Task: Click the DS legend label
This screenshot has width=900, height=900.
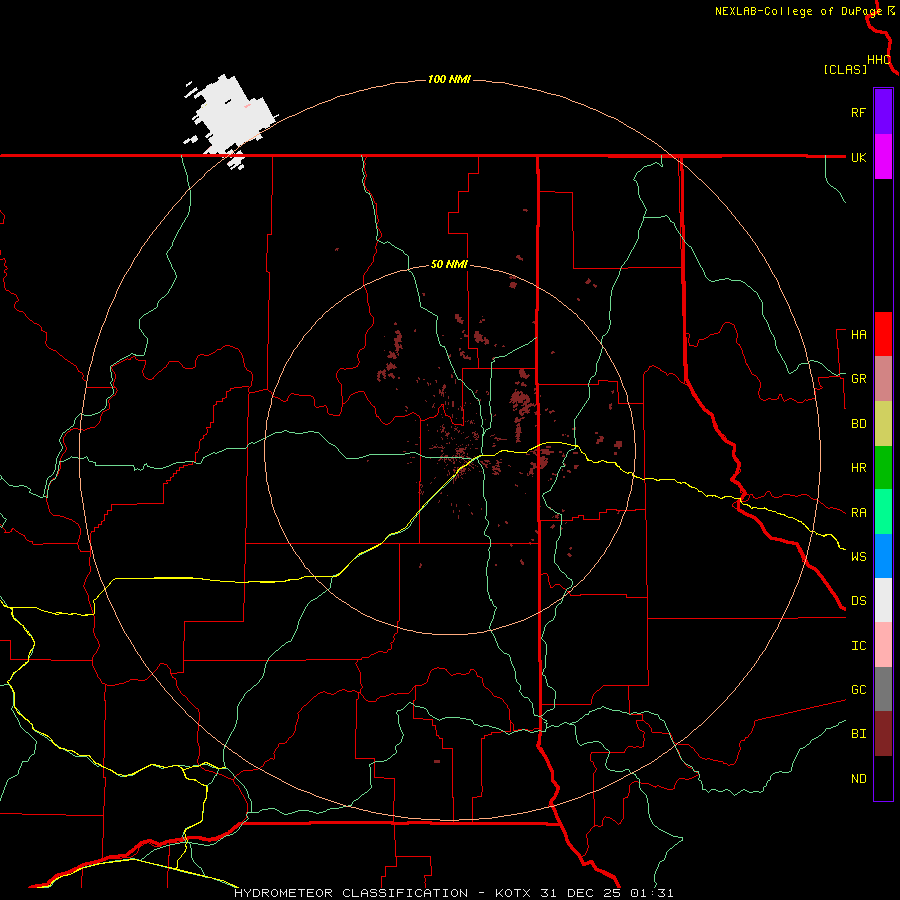Action: coord(858,601)
